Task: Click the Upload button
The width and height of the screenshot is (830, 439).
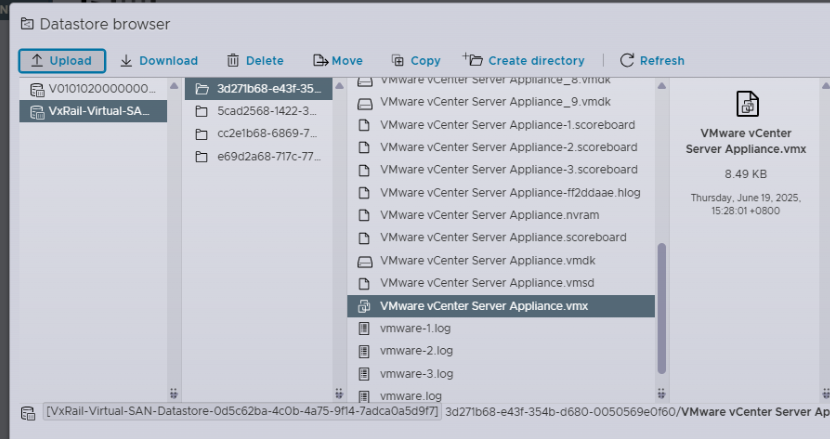Action: click(x=61, y=60)
